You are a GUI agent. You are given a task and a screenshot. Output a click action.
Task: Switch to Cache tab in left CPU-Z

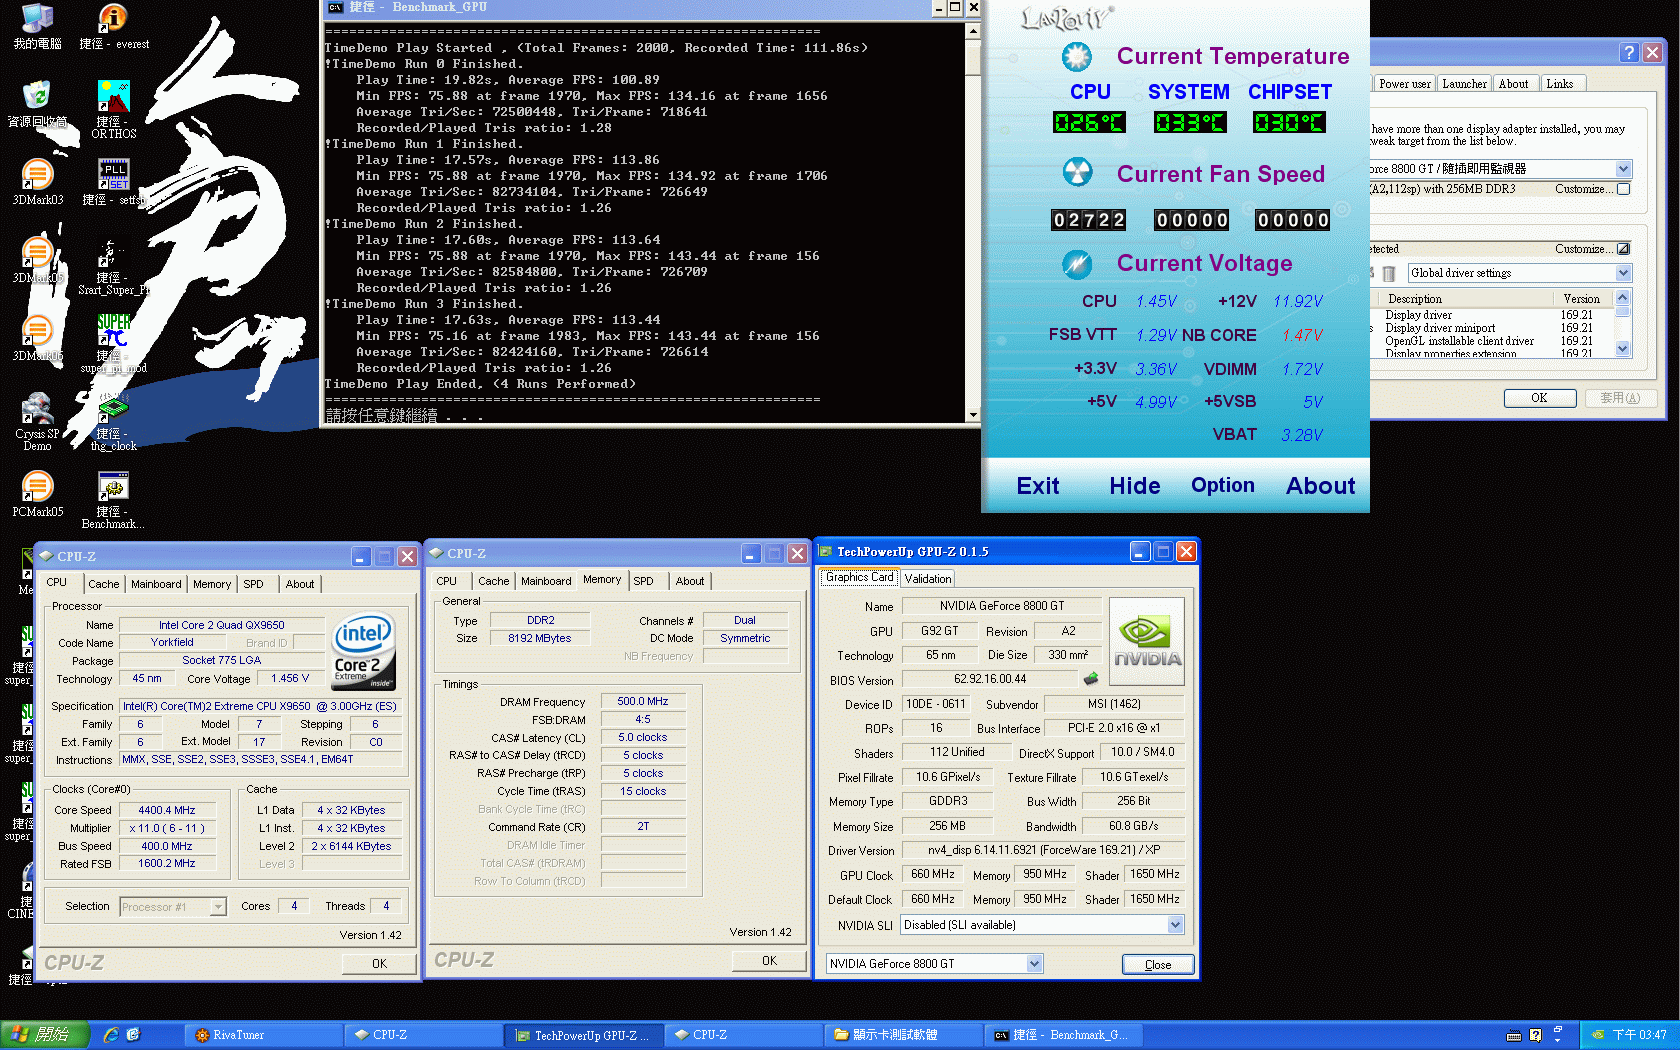pos(103,584)
